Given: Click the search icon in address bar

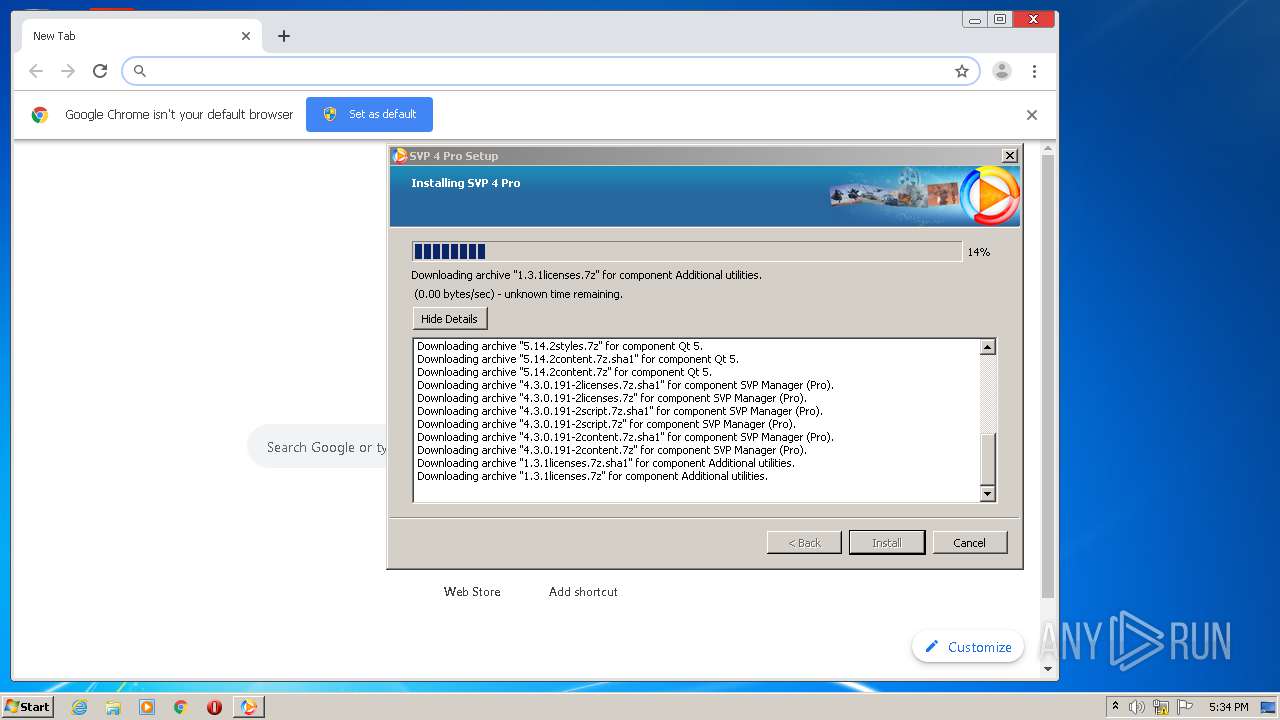Looking at the screenshot, I should point(140,71).
